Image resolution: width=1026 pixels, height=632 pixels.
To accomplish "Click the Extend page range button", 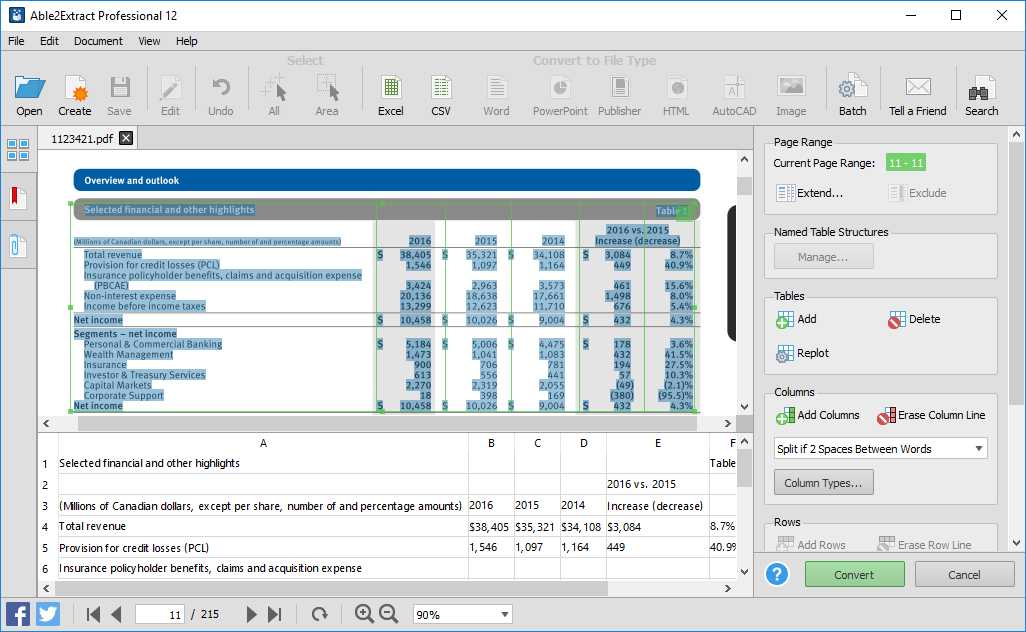I will coord(809,193).
